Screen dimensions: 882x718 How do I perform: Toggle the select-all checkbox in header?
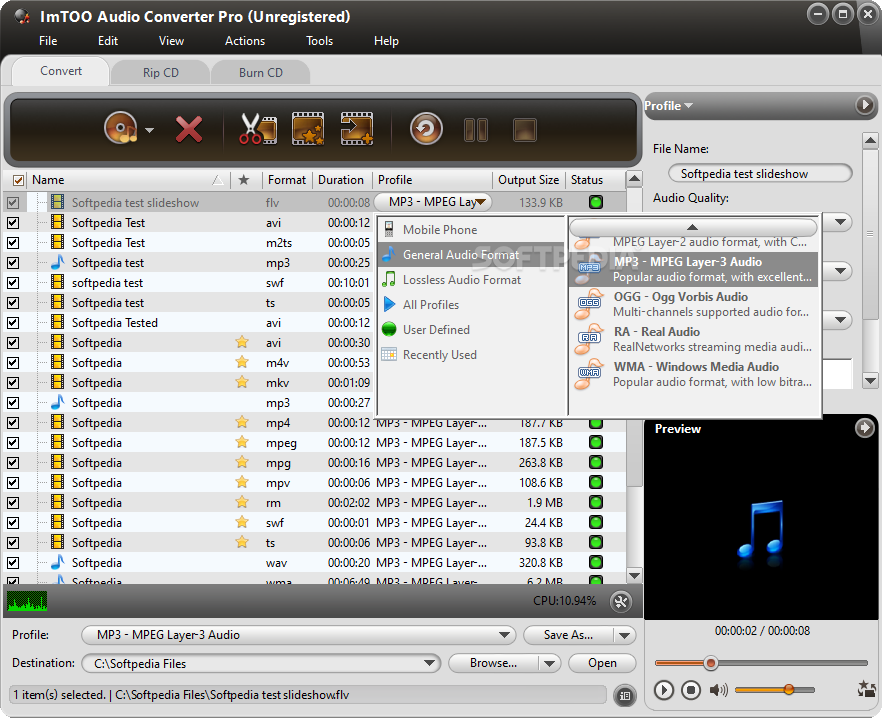click(19, 180)
